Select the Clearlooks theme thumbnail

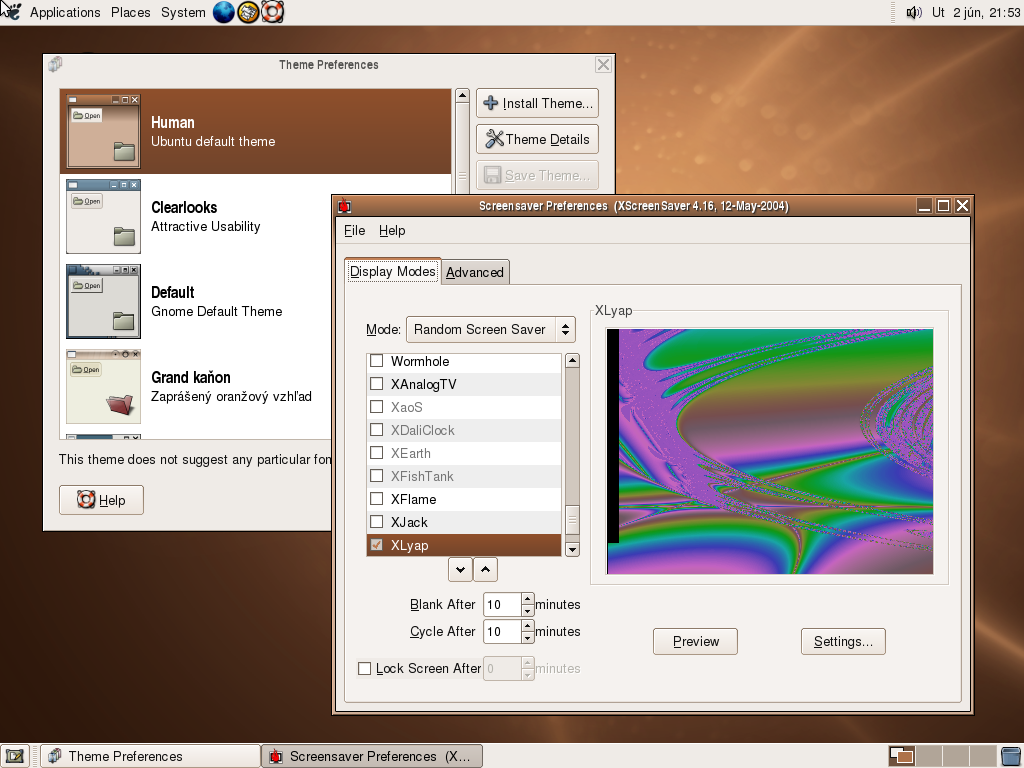pyautogui.click(x=103, y=216)
